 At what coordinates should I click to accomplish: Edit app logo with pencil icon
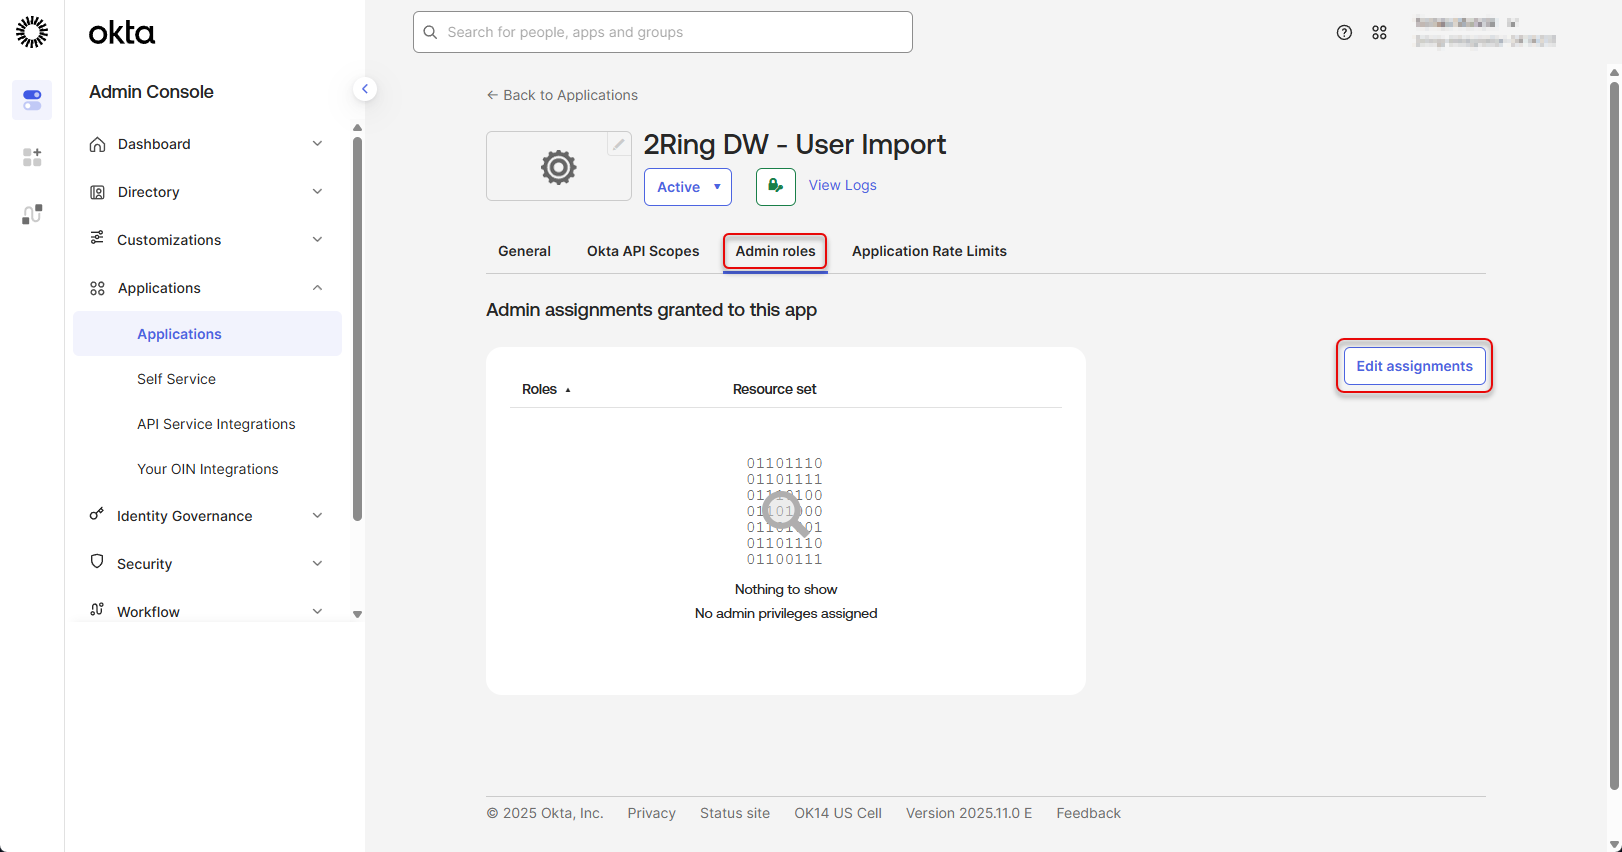click(x=619, y=144)
